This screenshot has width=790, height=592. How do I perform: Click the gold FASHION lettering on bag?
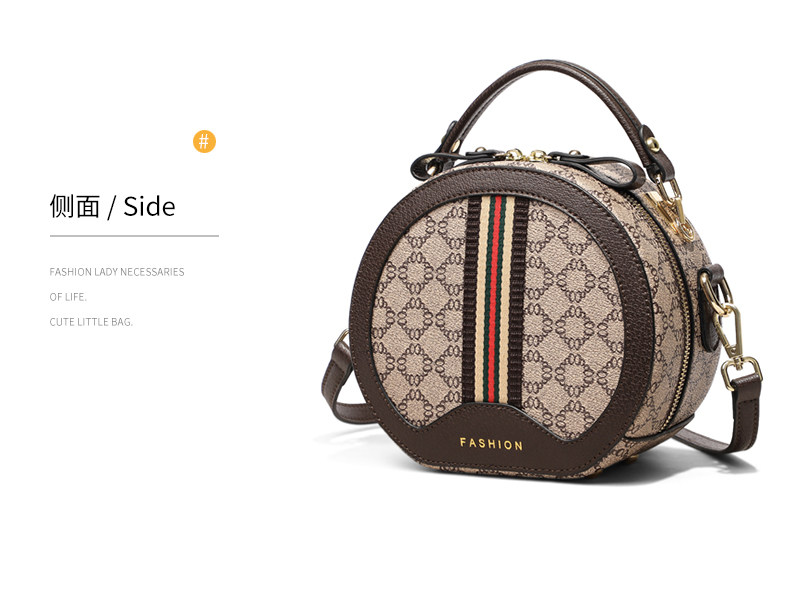[x=491, y=444]
